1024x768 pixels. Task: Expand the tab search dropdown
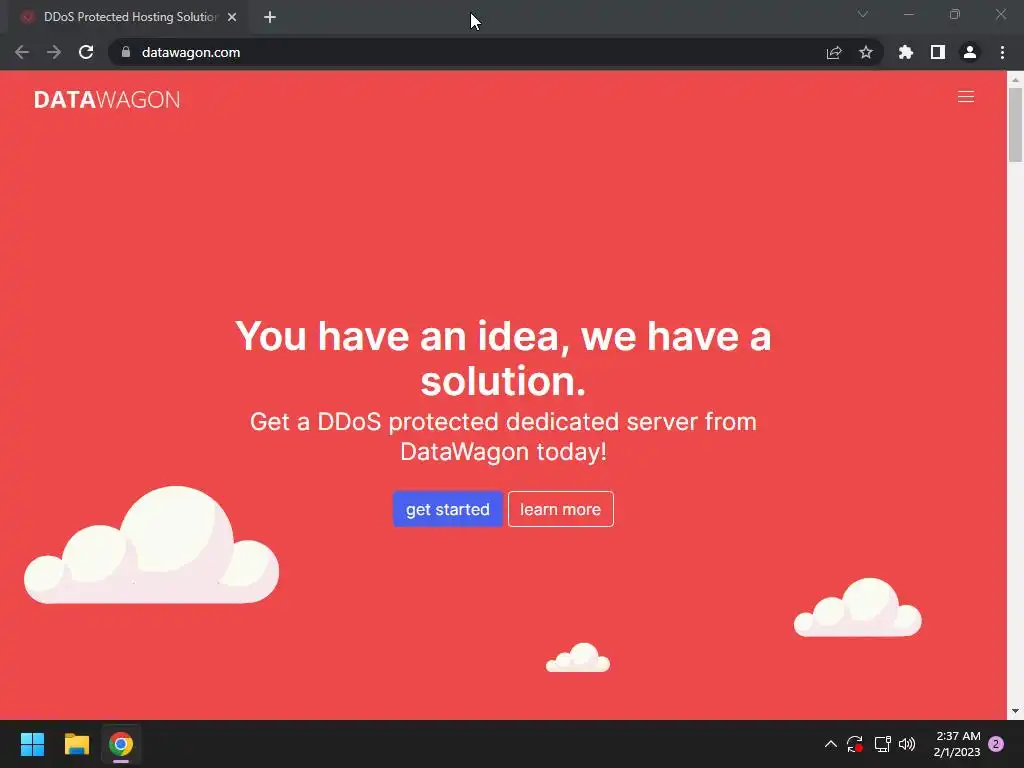pos(863,14)
